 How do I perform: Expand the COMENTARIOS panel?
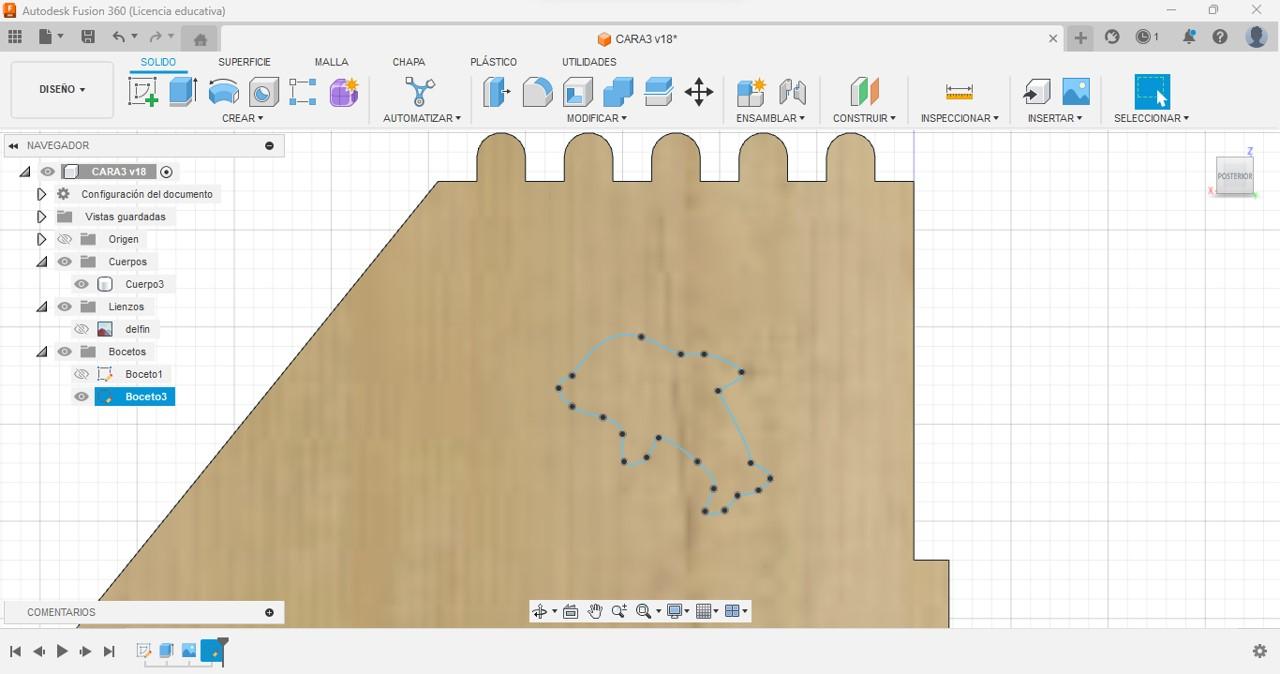269,612
